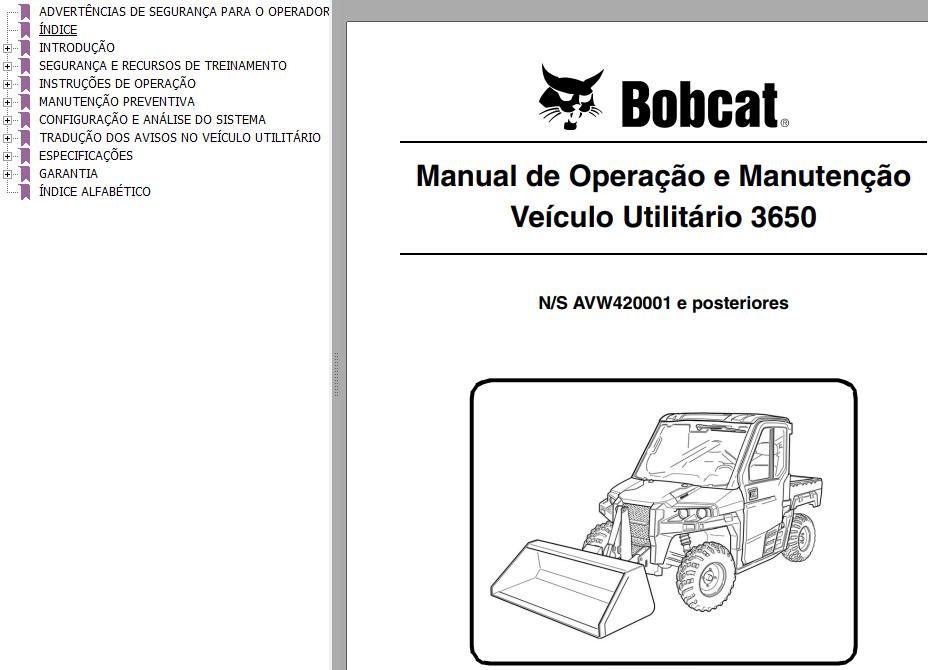Expand the INTRODUÇÃO tree node
The height and width of the screenshot is (670, 928).
[x=7, y=48]
